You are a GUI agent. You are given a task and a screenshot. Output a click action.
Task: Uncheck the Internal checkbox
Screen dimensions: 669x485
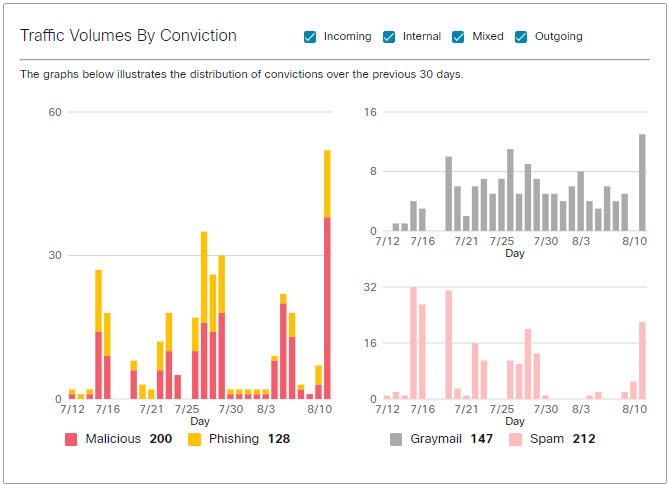389,37
